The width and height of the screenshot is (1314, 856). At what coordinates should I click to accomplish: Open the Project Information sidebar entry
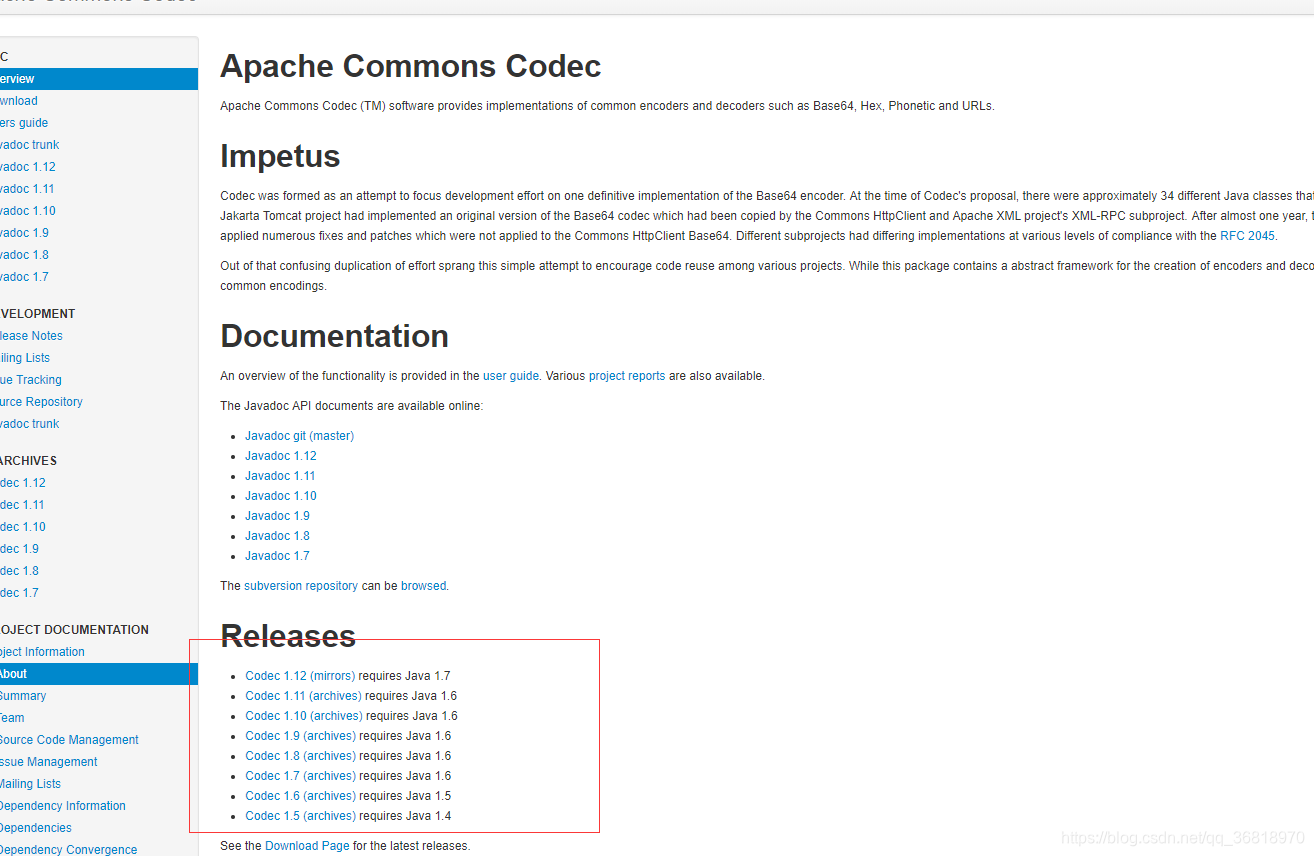(42, 651)
